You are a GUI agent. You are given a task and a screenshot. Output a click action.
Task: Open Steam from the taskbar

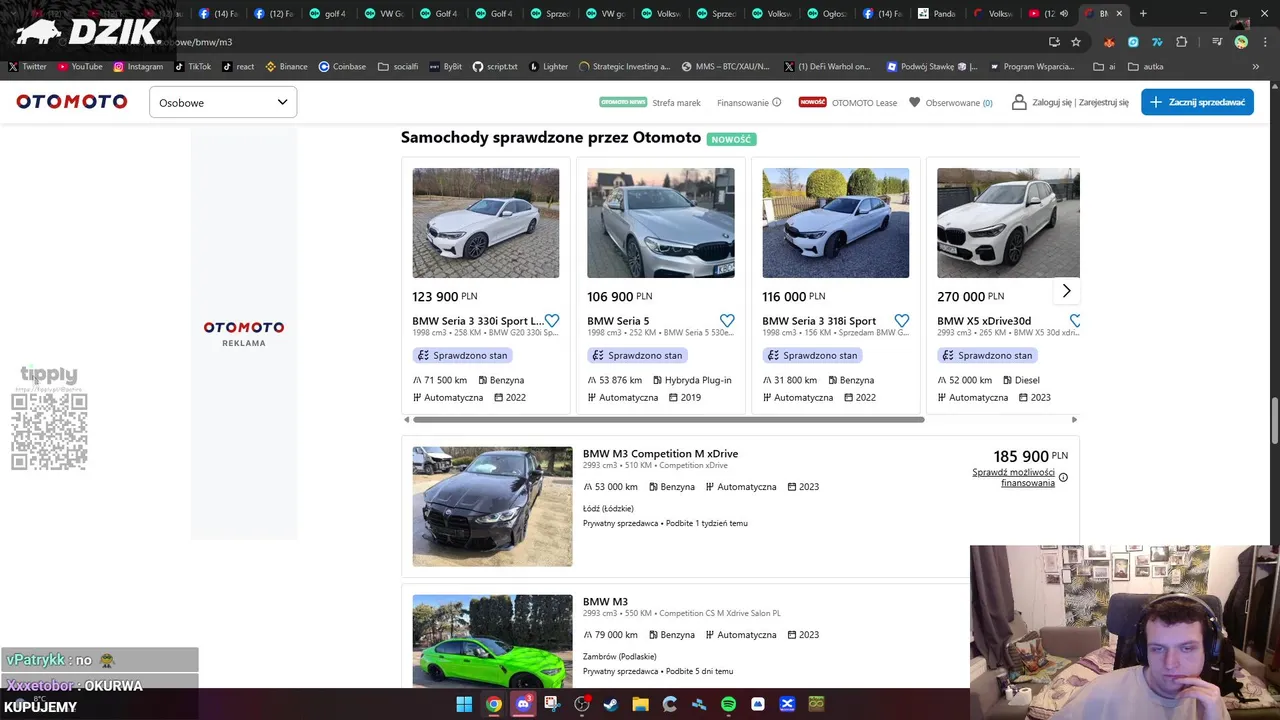click(611, 704)
